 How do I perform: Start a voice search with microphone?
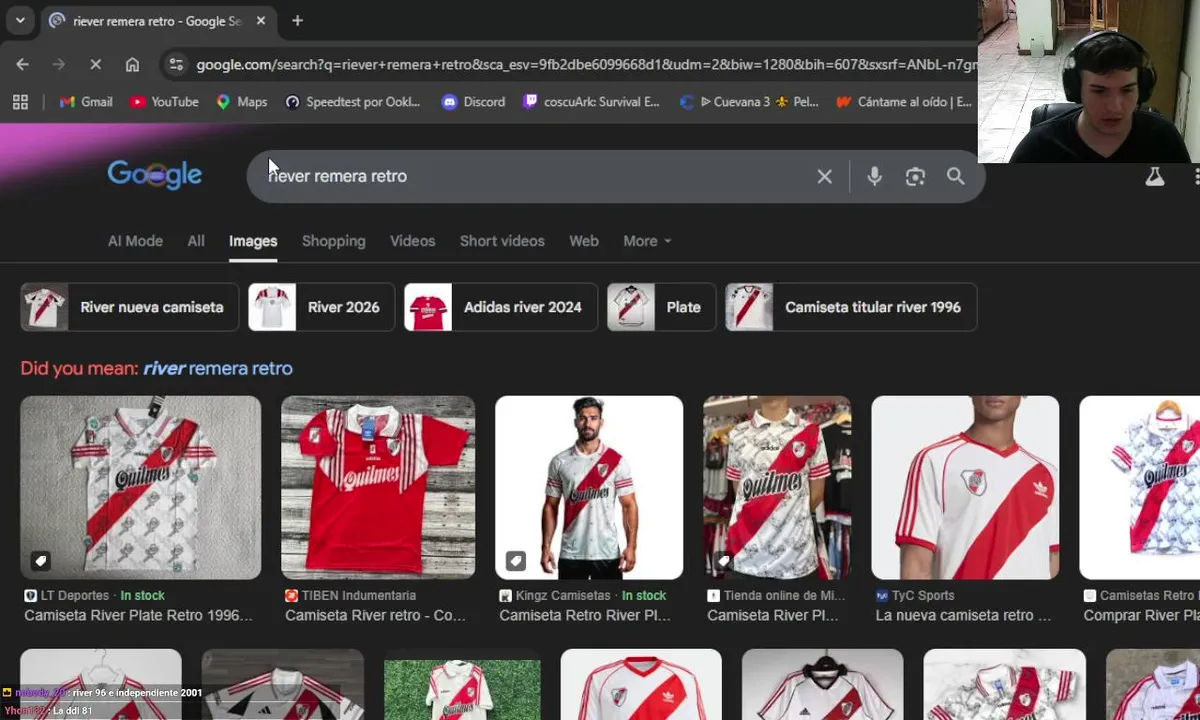point(874,177)
